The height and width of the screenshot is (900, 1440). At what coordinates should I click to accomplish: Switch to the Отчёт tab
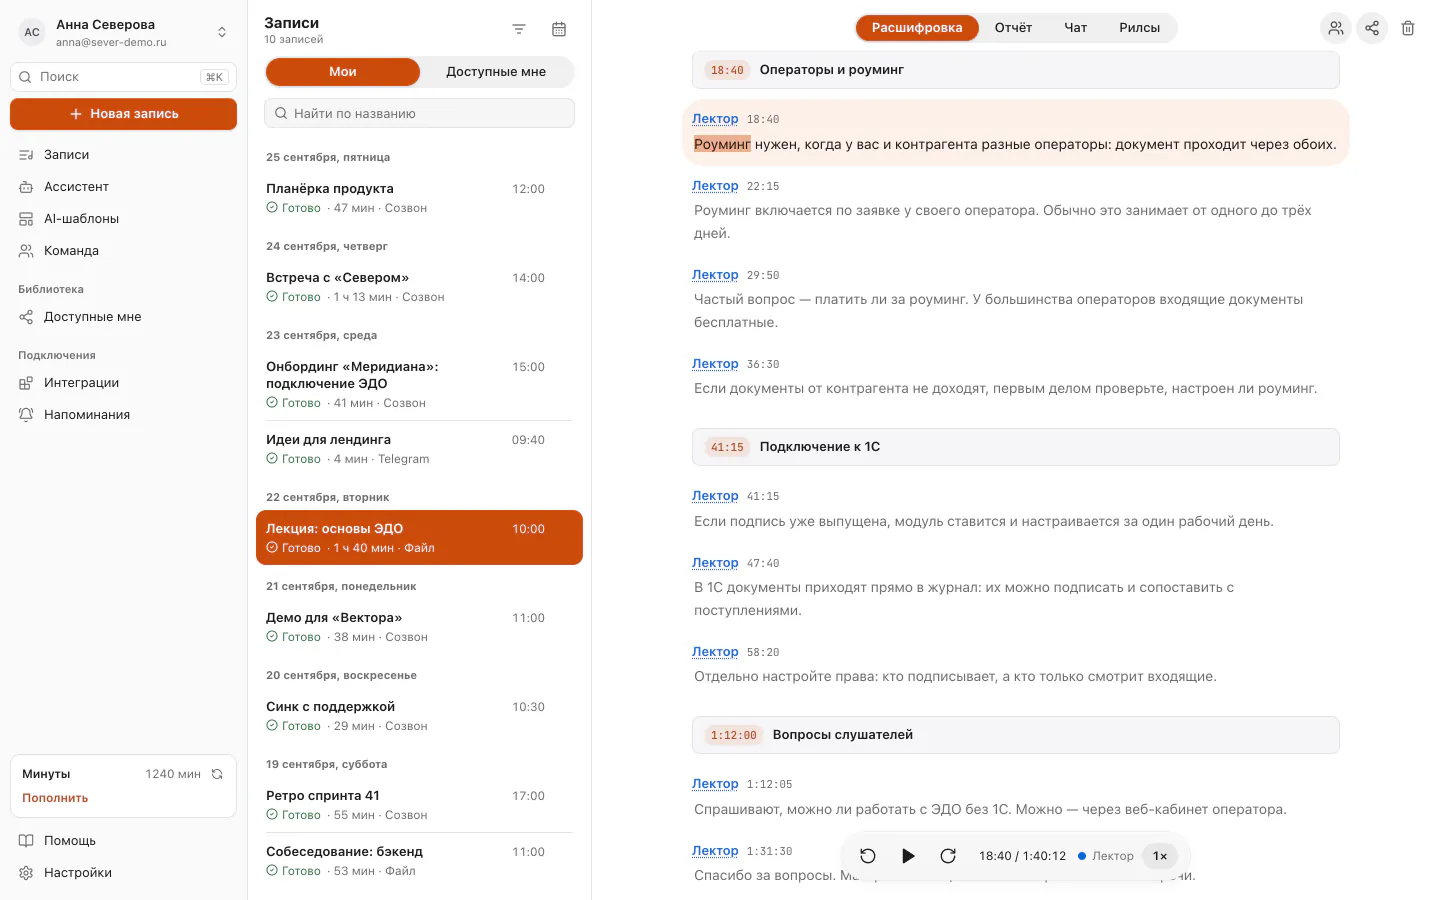(1013, 28)
